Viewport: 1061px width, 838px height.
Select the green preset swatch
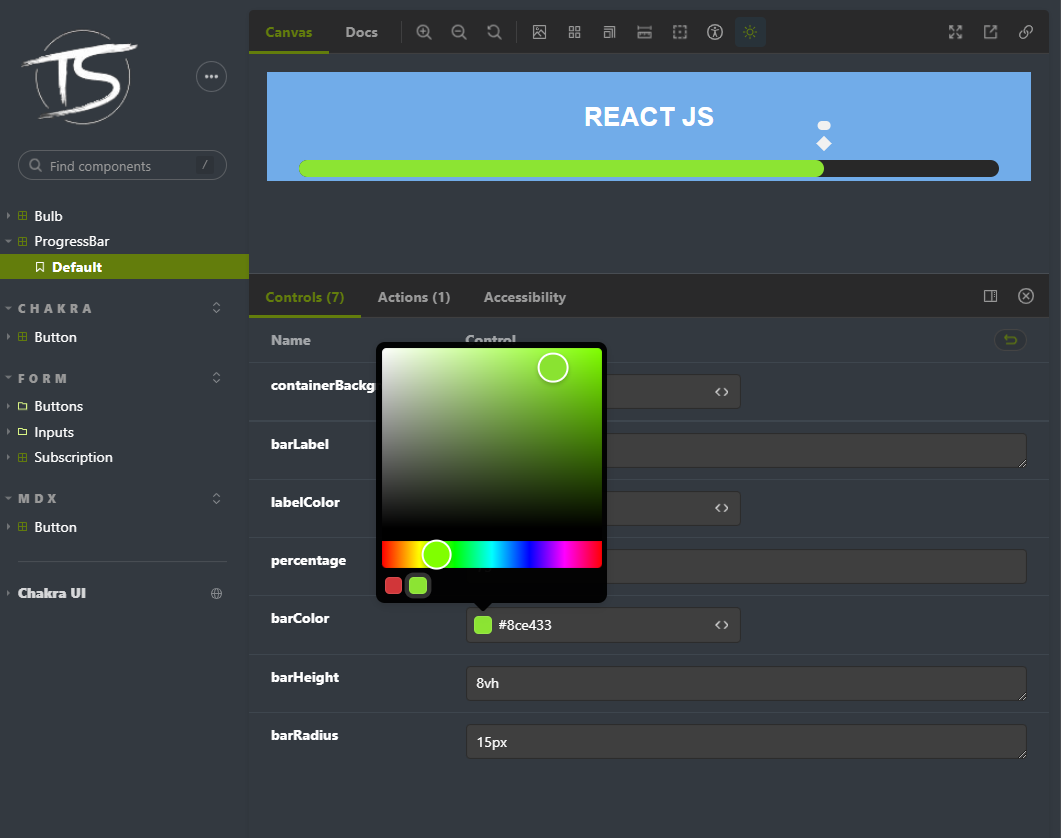[x=418, y=585]
